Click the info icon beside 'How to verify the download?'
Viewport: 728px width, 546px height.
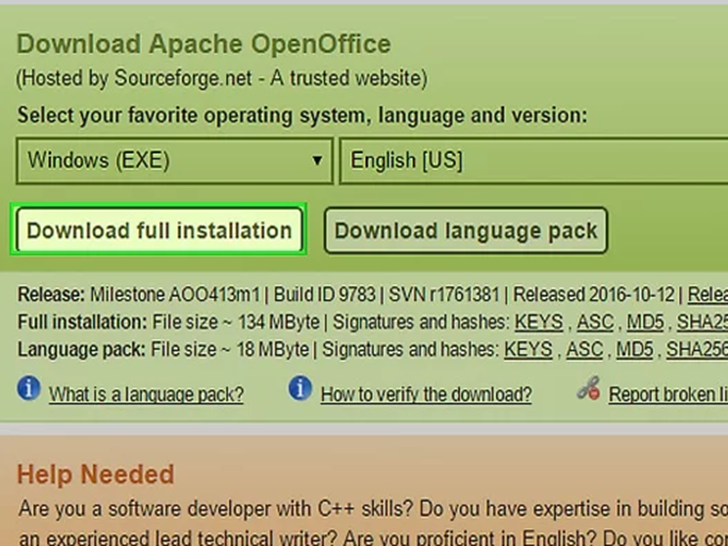300,389
